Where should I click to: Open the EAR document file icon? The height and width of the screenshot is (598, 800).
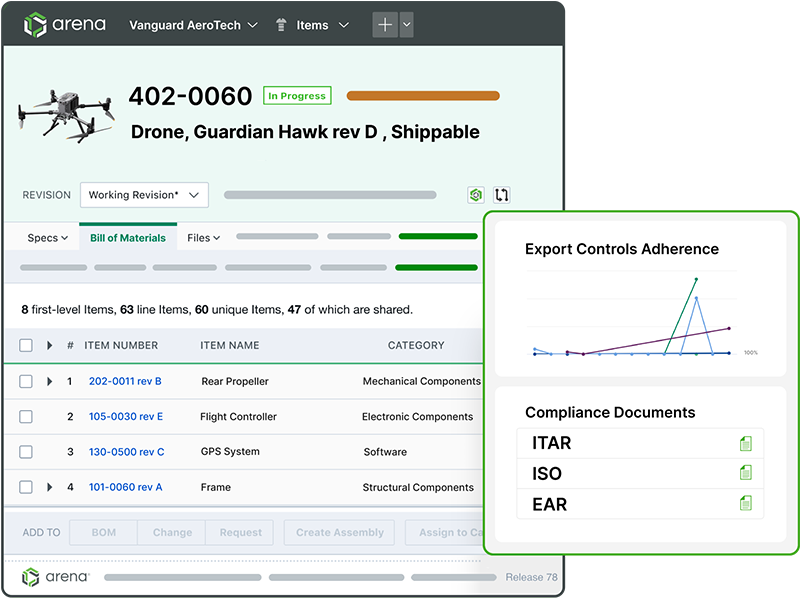pyautogui.click(x=745, y=504)
